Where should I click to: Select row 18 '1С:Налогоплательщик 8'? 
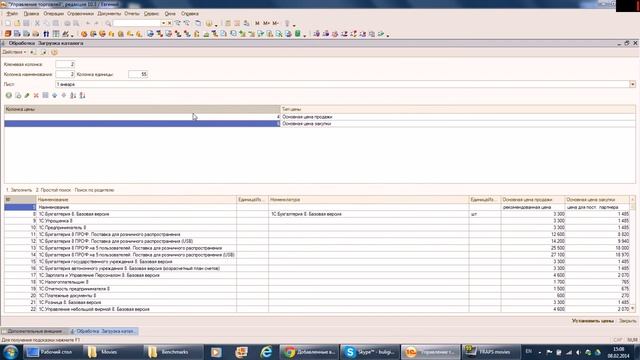(317, 282)
